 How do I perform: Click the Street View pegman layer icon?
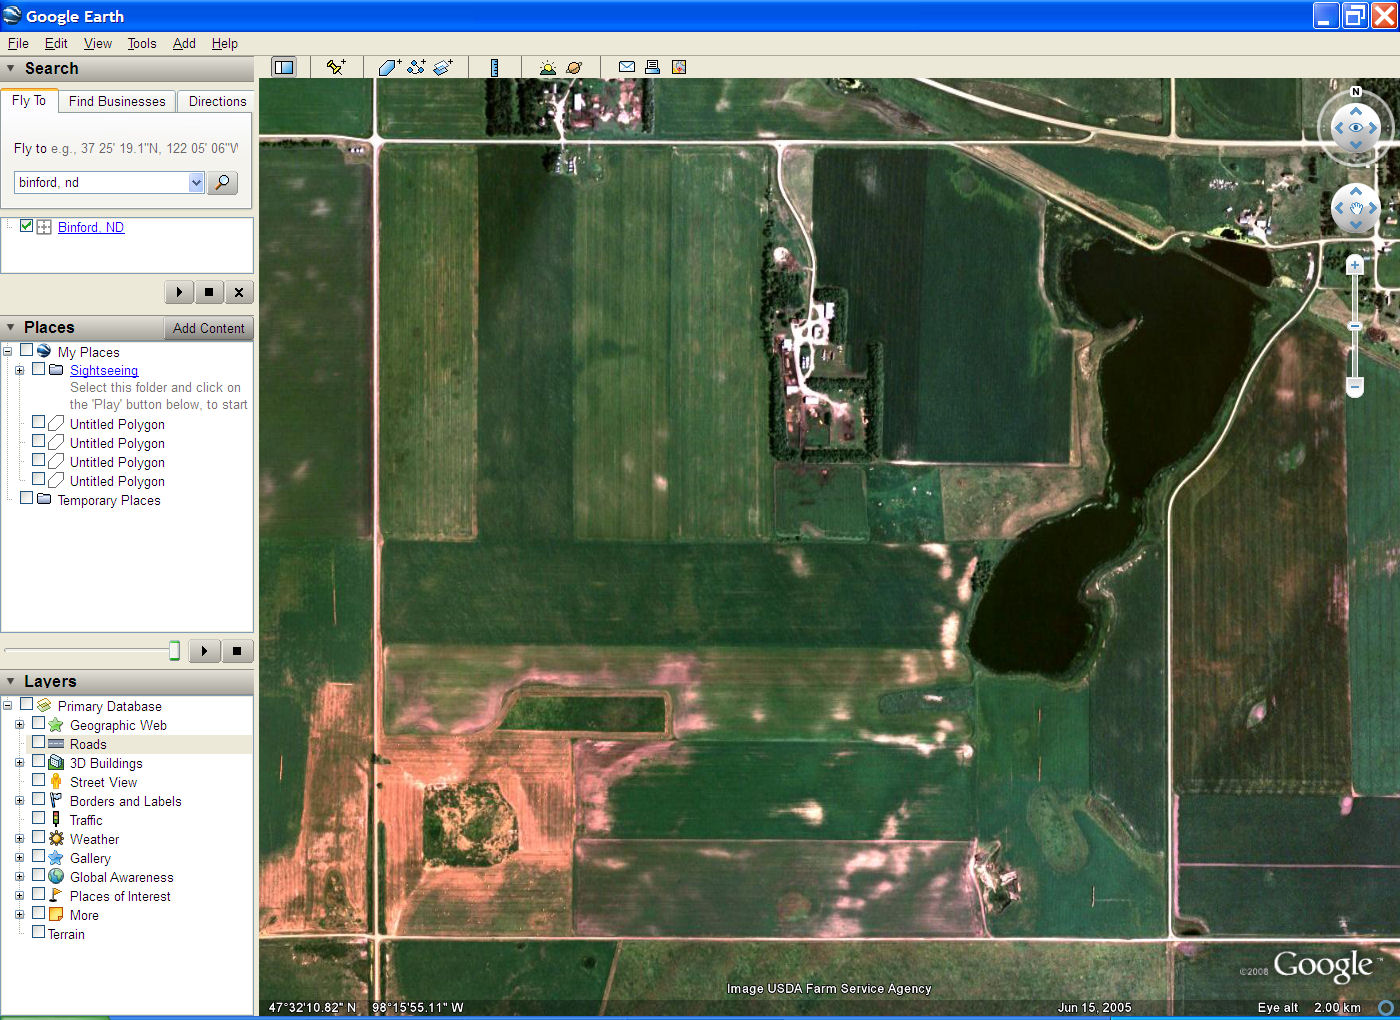[56, 781]
